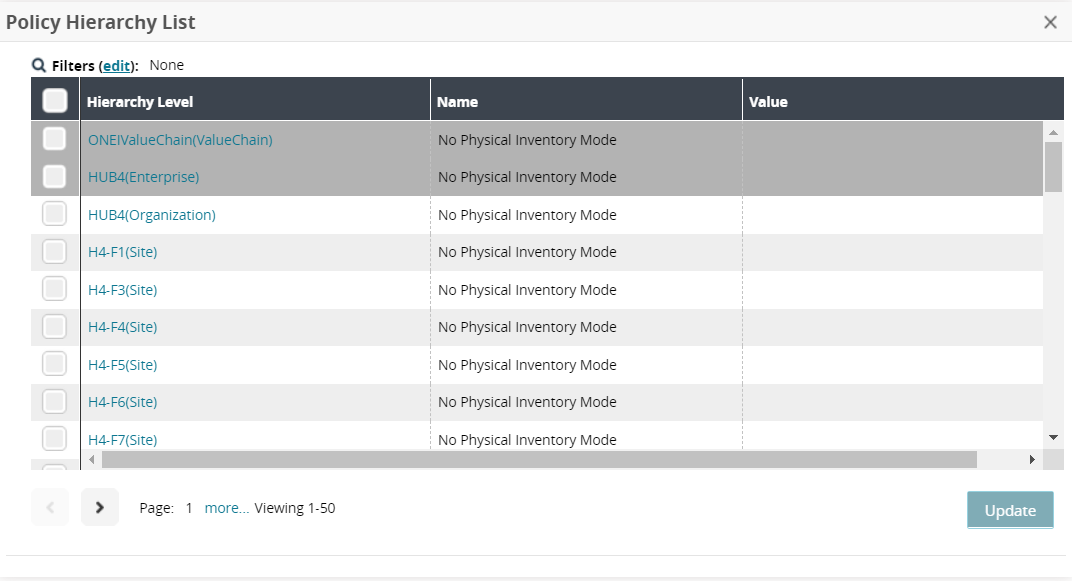Sort by the Name column header
Screen dimensions: 1072x581
(x=457, y=102)
